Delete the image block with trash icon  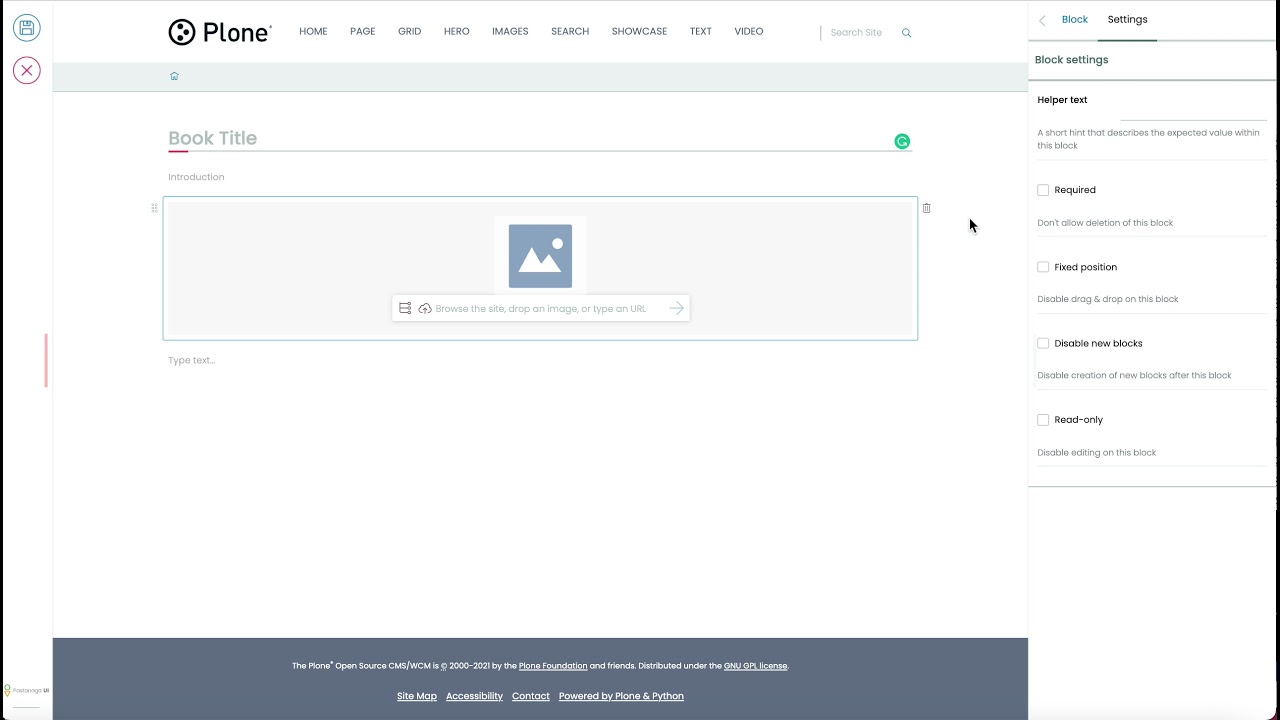point(926,208)
